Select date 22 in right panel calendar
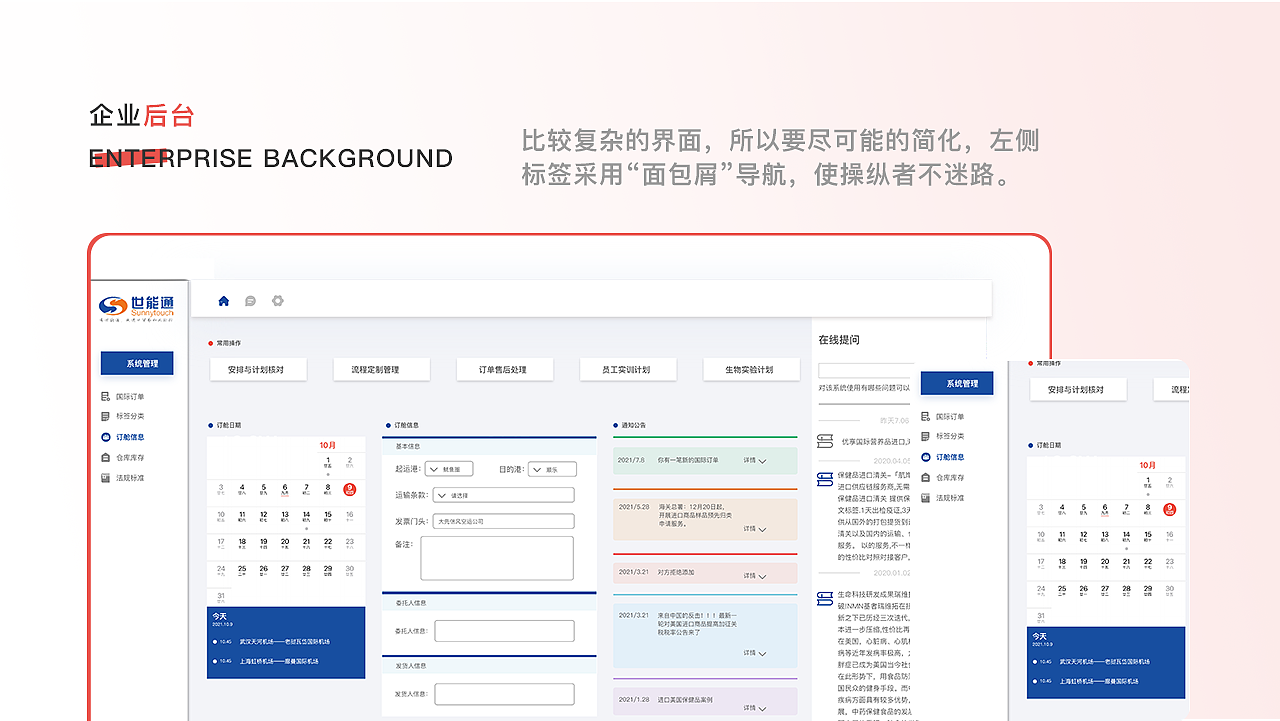The image size is (1280, 721). tap(1148, 564)
